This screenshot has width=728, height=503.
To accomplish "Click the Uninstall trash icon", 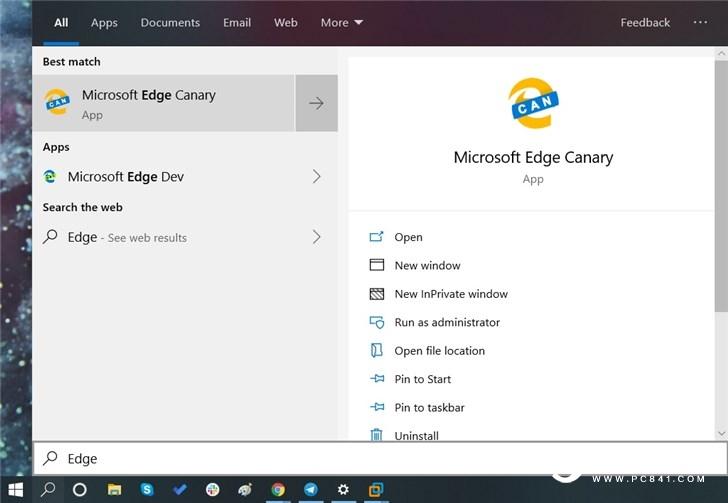I will tap(377, 435).
